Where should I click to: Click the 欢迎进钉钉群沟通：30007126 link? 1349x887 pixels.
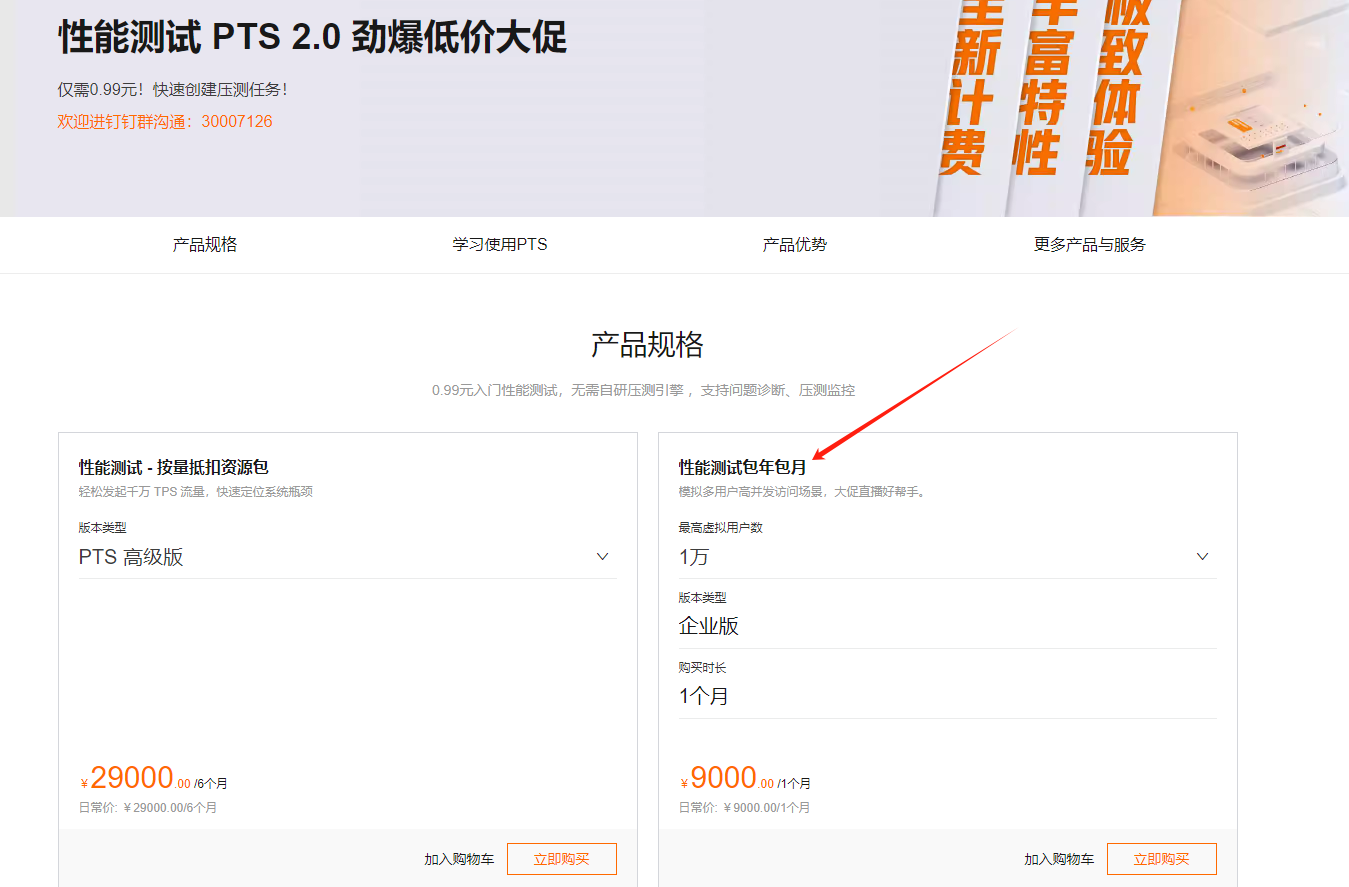point(165,122)
